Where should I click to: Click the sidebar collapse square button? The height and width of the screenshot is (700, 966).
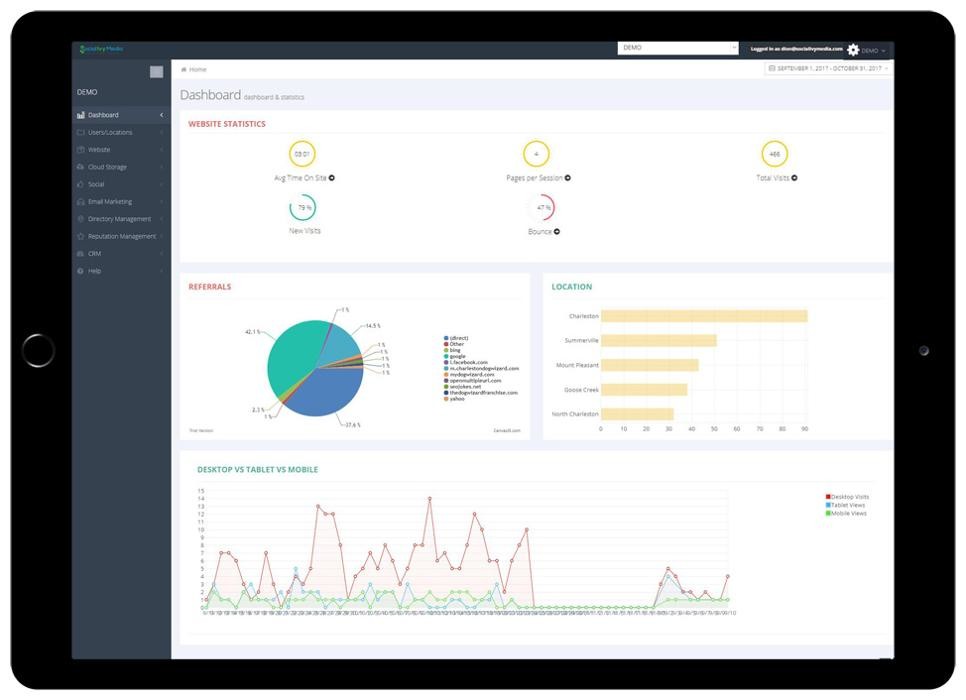click(156, 72)
